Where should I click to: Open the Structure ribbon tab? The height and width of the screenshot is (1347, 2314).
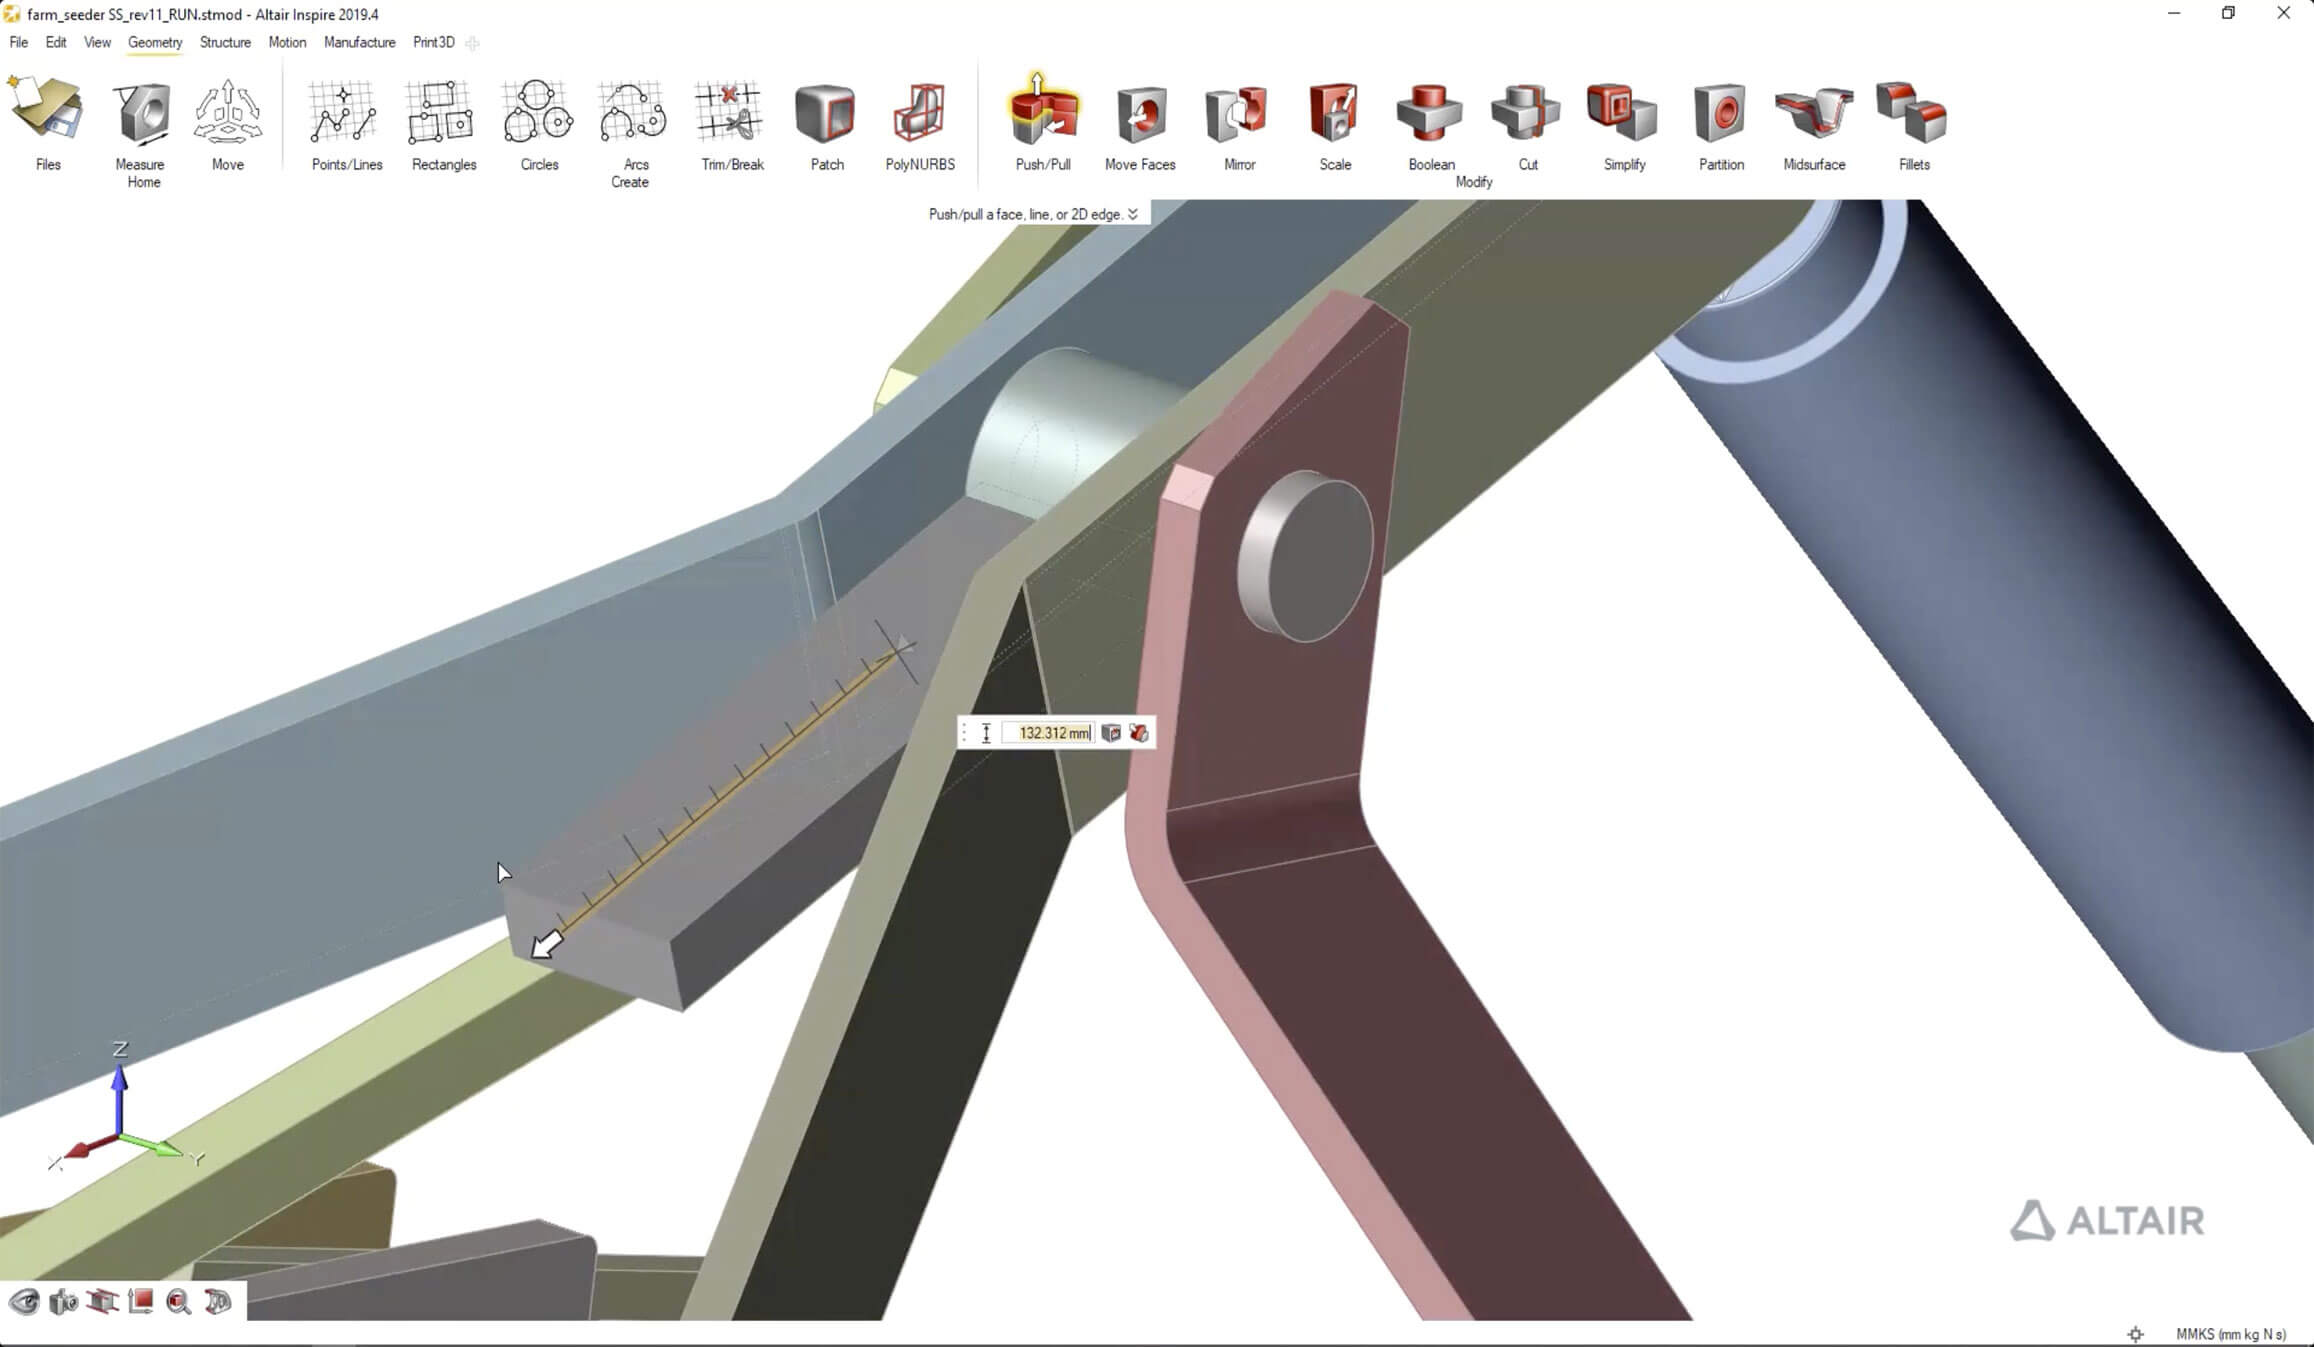pos(225,42)
